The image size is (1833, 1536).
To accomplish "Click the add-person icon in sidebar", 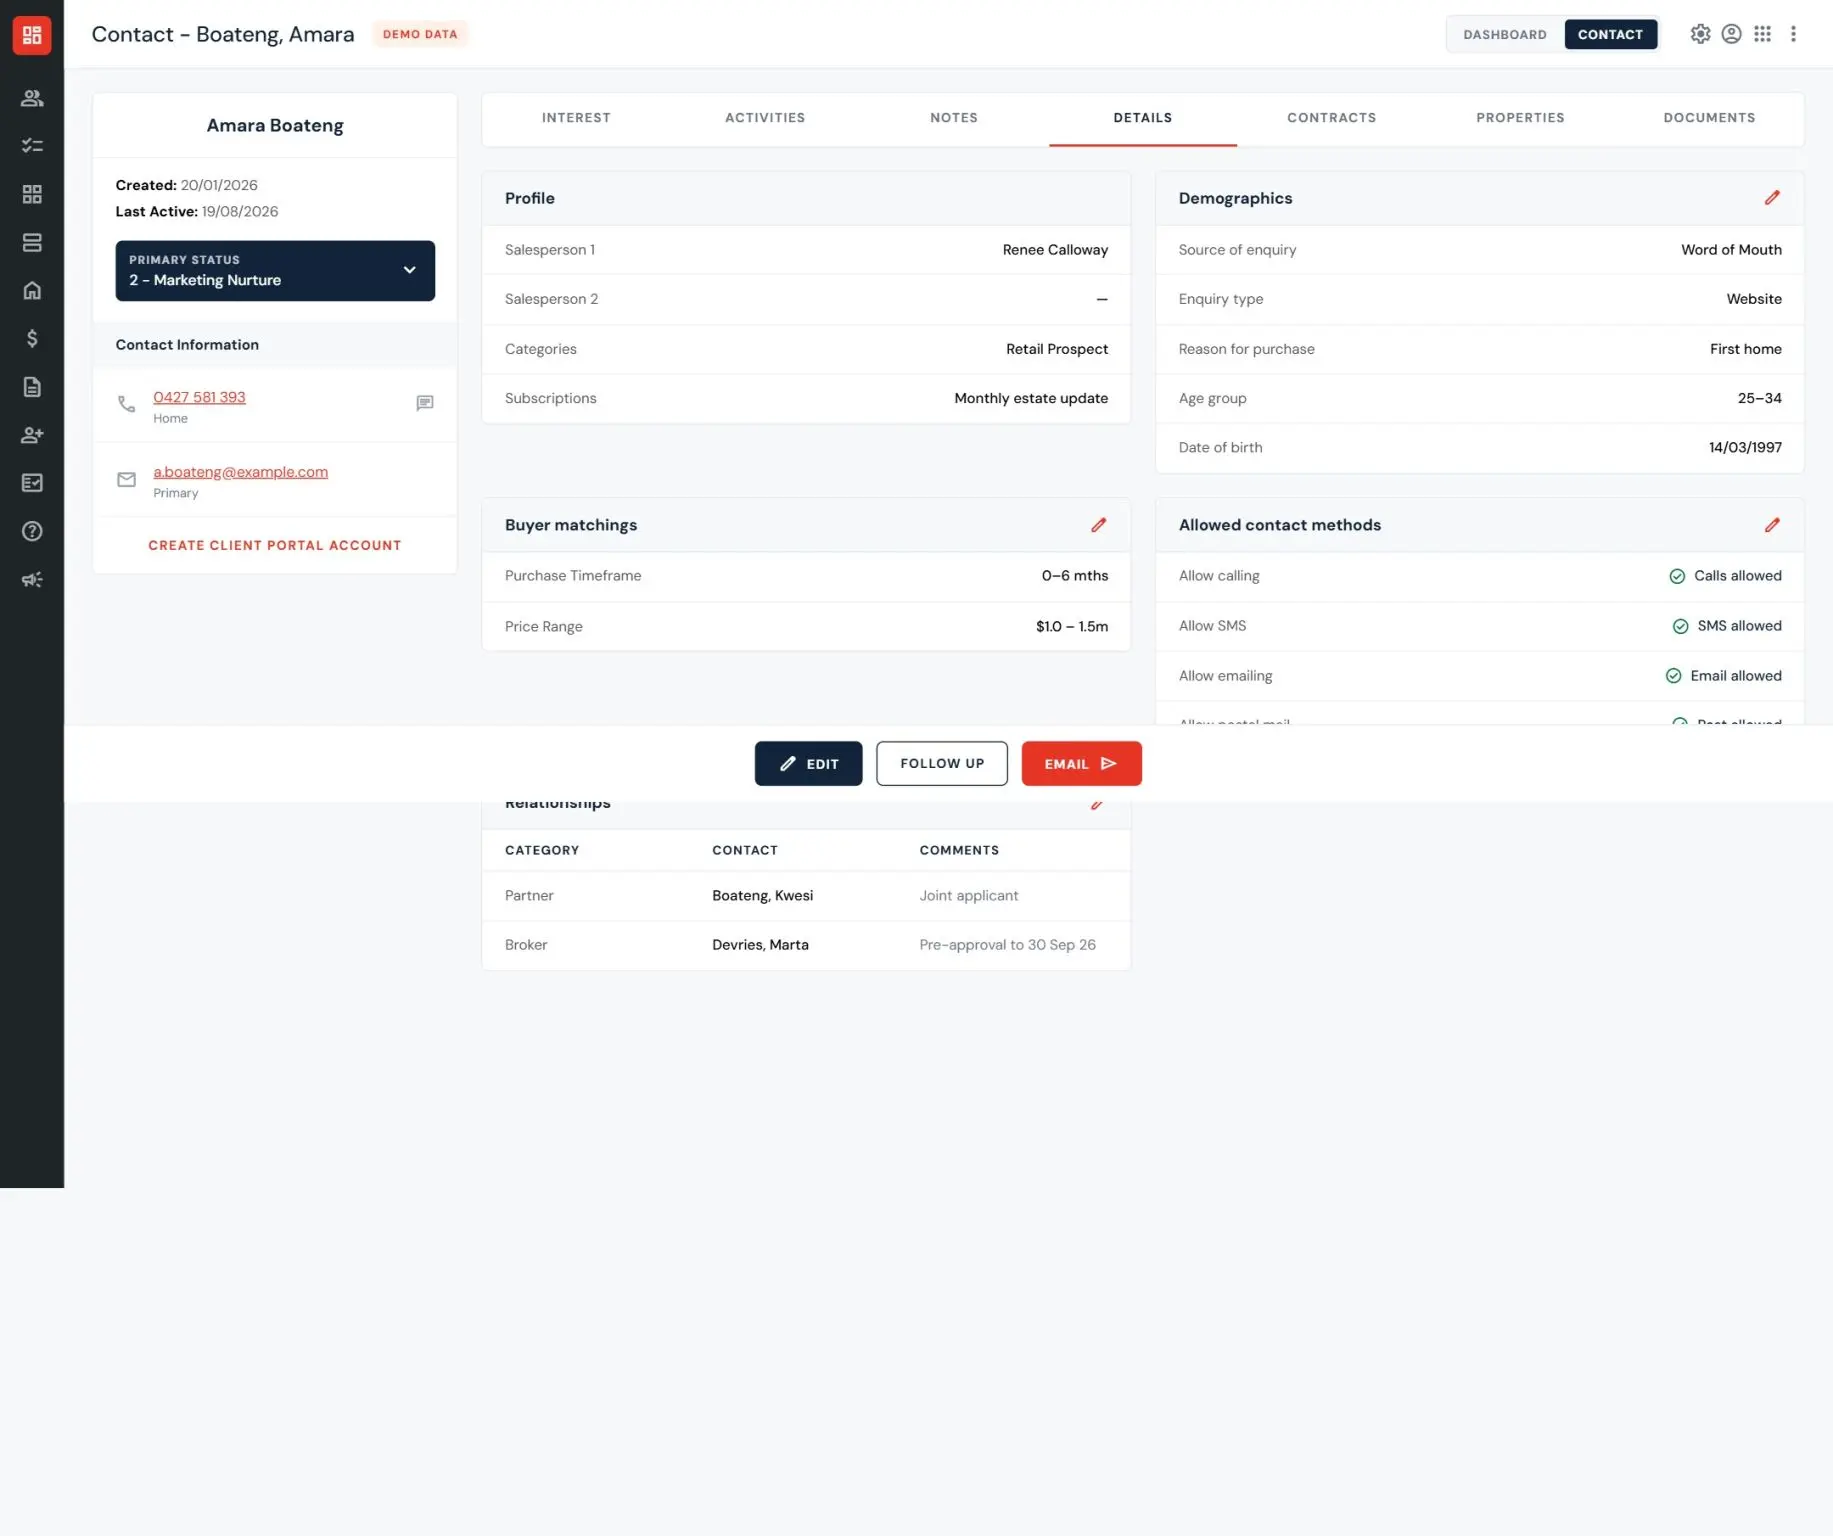I will pyautogui.click(x=32, y=435).
